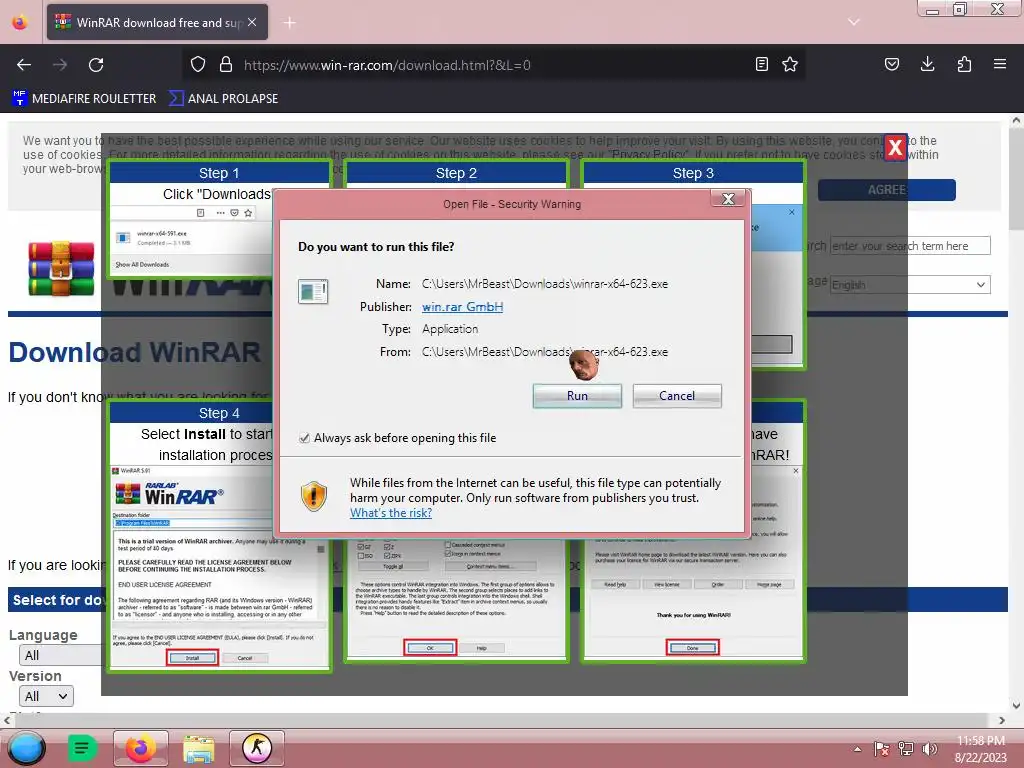
Task: Open the MEDIAFIRE ROULETTER bookmark
Action: click(x=84, y=99)
